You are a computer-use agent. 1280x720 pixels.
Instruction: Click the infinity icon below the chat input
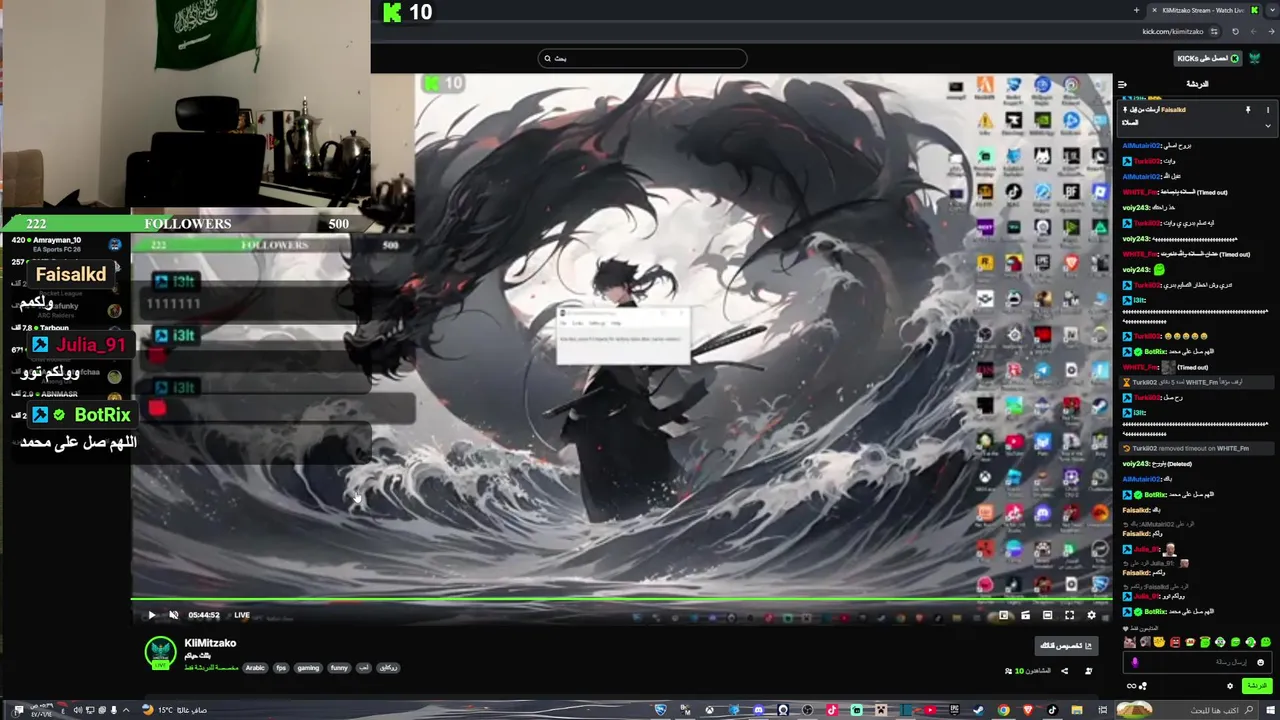click(x=1131, y=686)
